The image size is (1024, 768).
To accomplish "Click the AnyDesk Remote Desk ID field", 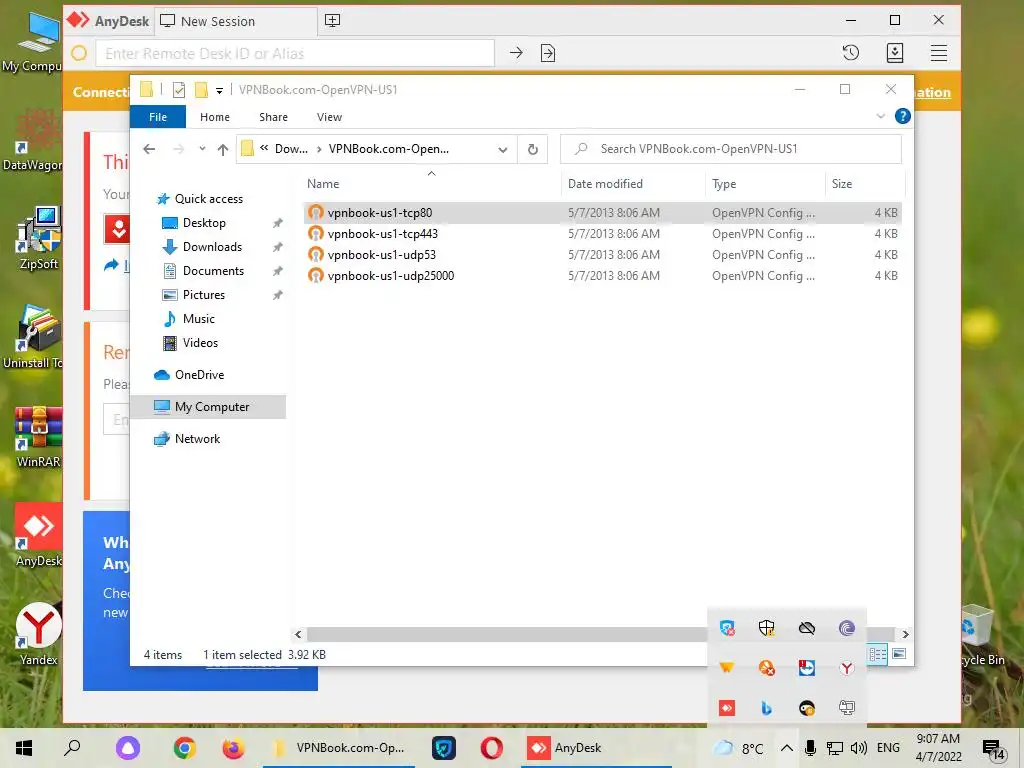I will pyautogui.click(x=295, y=54).
